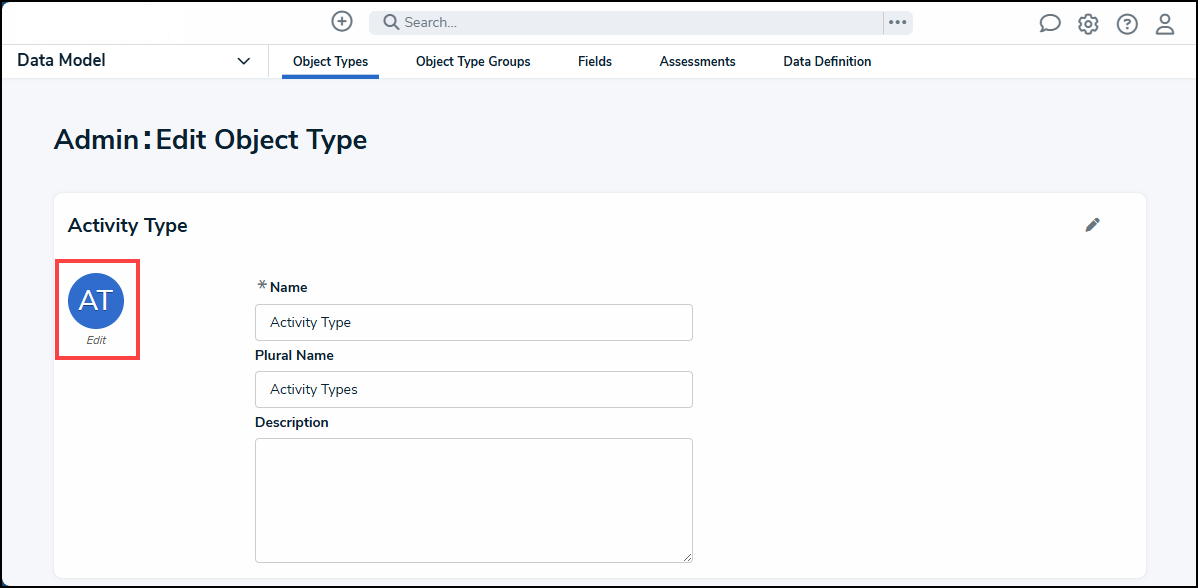The image size is (1198, 588).
Task: Expand the Data Model dropdown
Action: [x=243, y=61]
